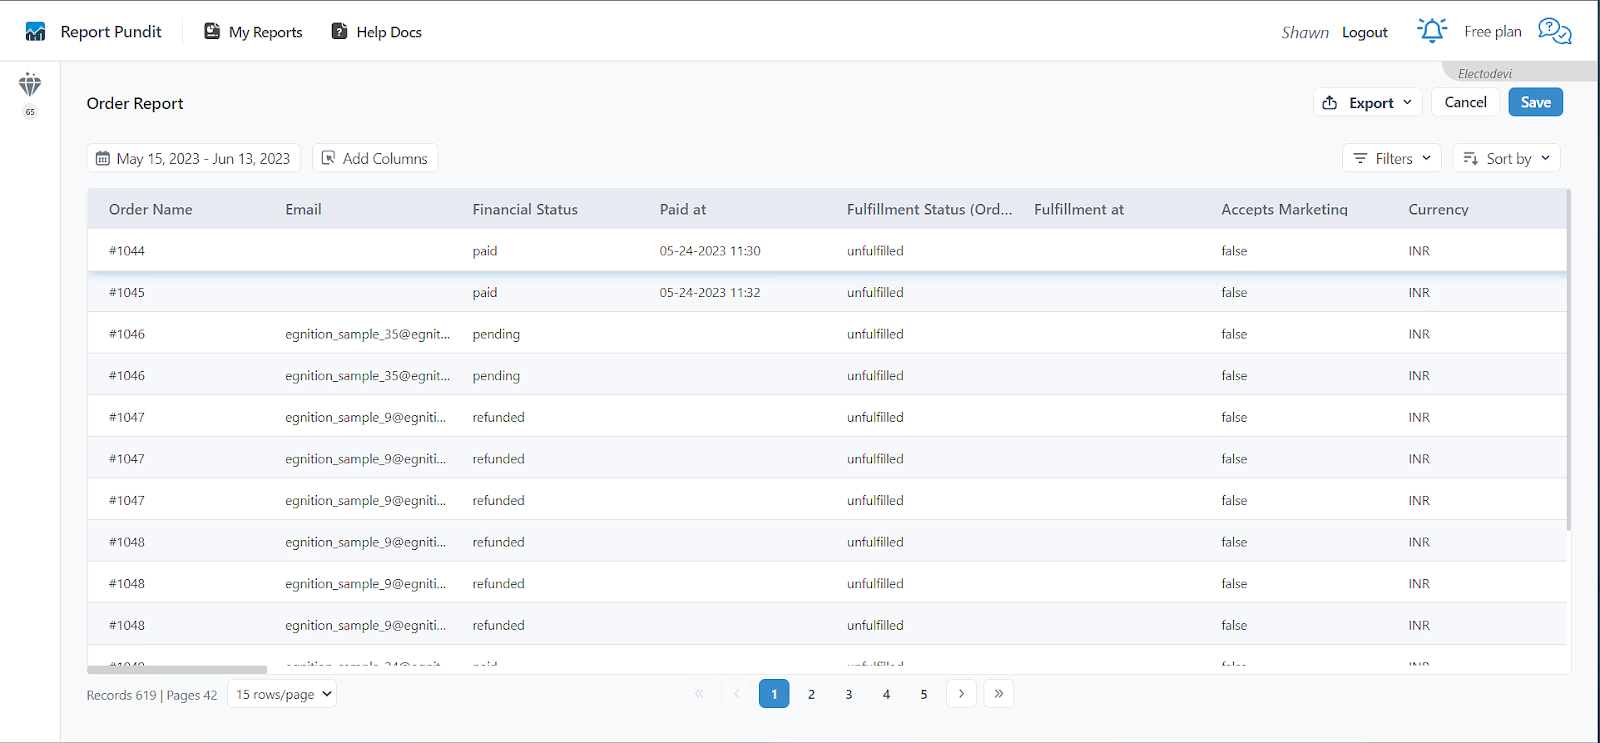Click the Shawn username text
The height and width of the screenshot is (743, 1600).
(x=1305, y=32)
